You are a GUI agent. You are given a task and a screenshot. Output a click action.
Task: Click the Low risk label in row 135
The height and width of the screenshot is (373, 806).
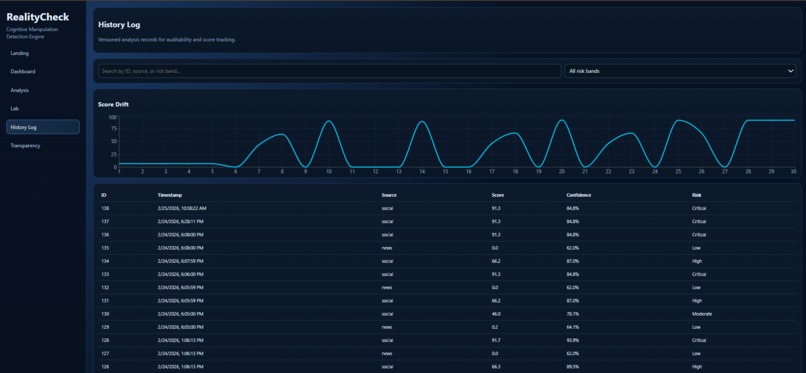point(696,248)
